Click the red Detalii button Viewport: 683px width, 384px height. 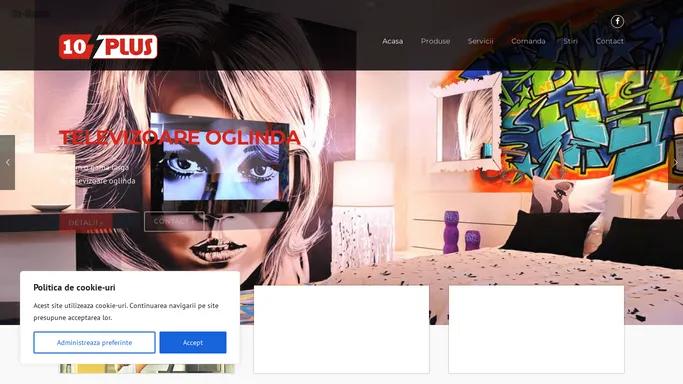(85, 222)
